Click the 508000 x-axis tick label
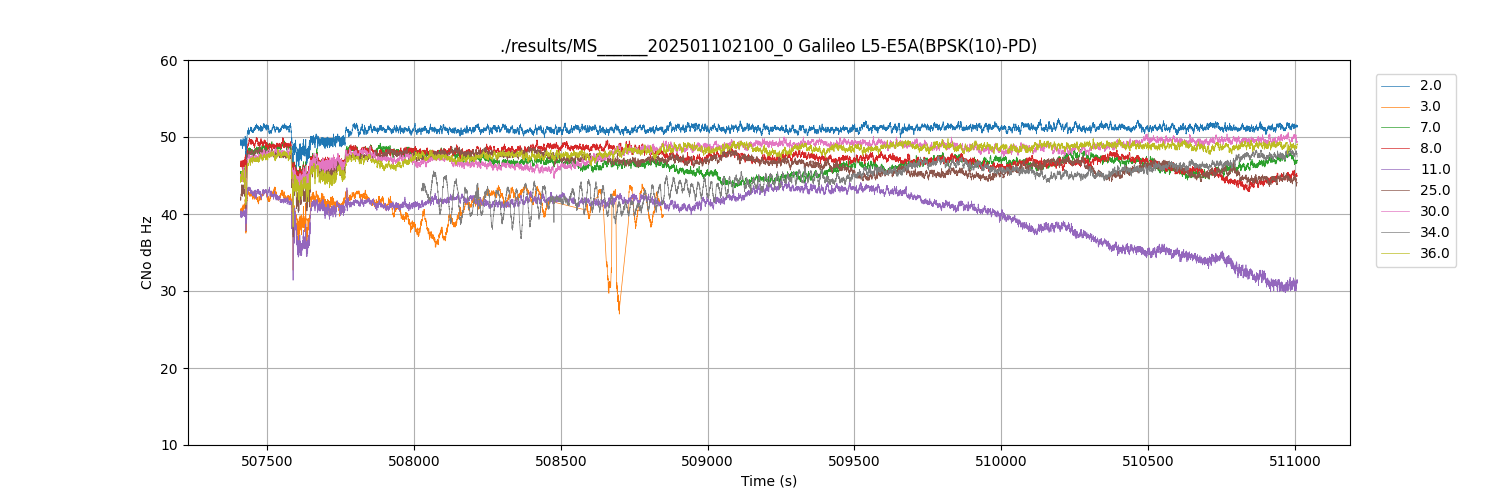Screen dimensions: 1500x500 tap(414, 460)
